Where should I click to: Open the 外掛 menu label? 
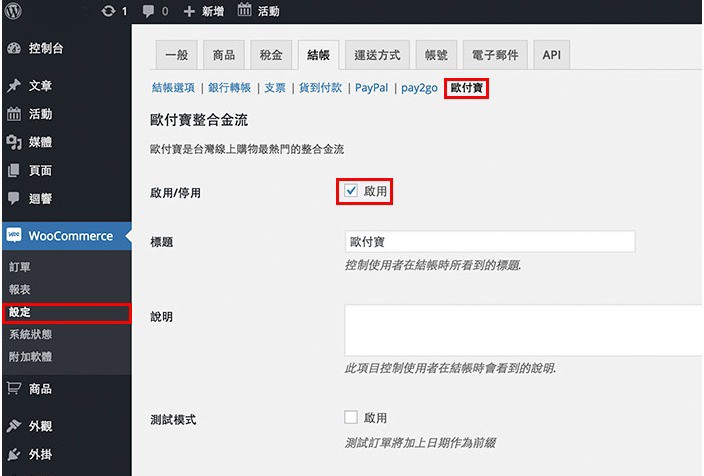[x=40, y=454]
